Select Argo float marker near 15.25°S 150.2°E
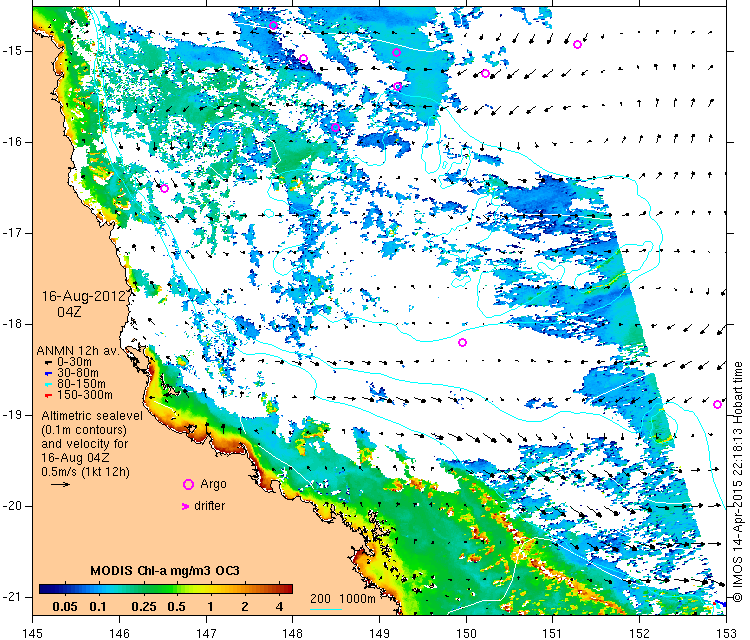750x640 pixels. pyautogui.click(x=485, y=74)
